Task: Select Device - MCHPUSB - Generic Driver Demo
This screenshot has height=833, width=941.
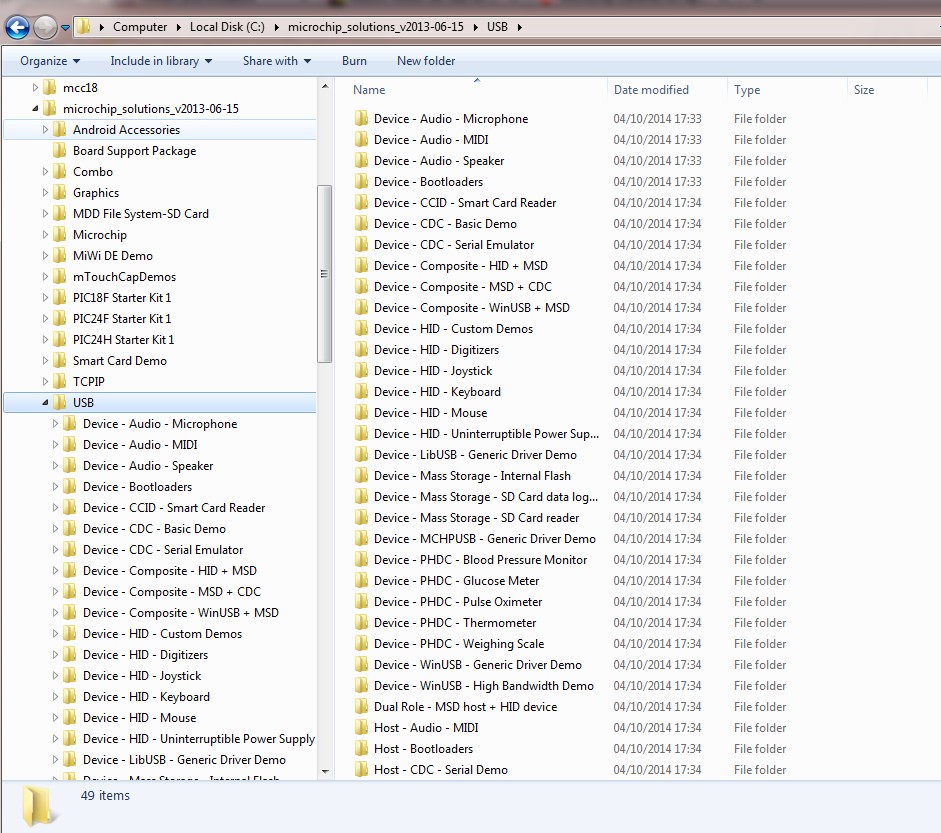Action: click(x=484, y=539)
